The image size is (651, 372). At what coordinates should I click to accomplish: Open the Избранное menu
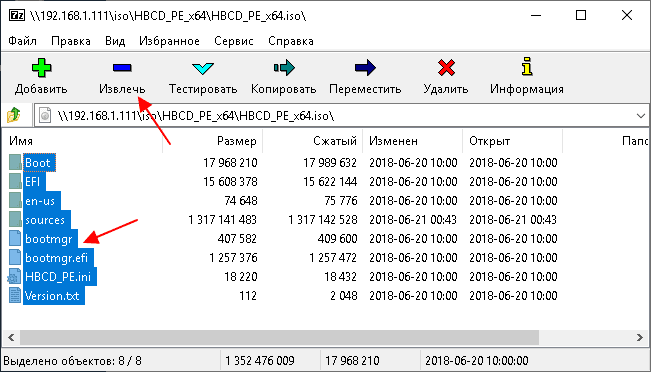tap(169, 41)
